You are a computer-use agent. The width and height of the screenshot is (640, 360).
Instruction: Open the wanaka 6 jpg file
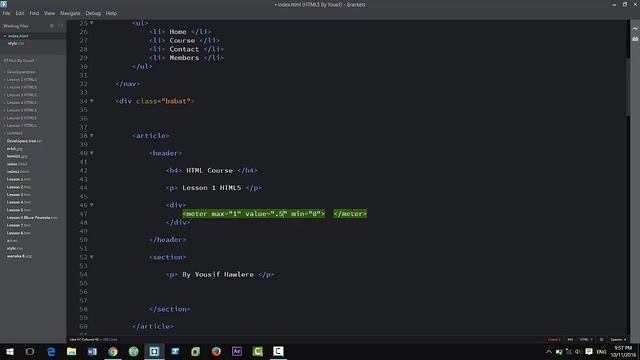19,256
